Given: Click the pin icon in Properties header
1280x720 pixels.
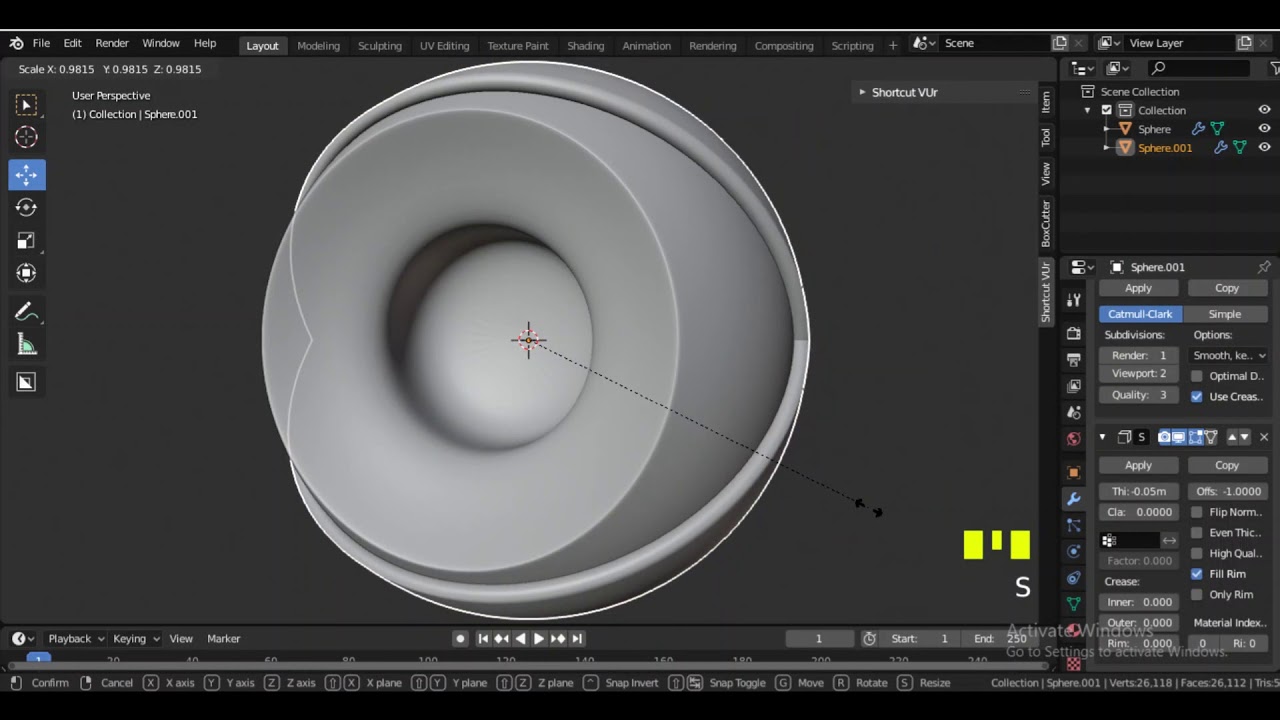Looking at the screenshot, I should (x=1264, y=267).
